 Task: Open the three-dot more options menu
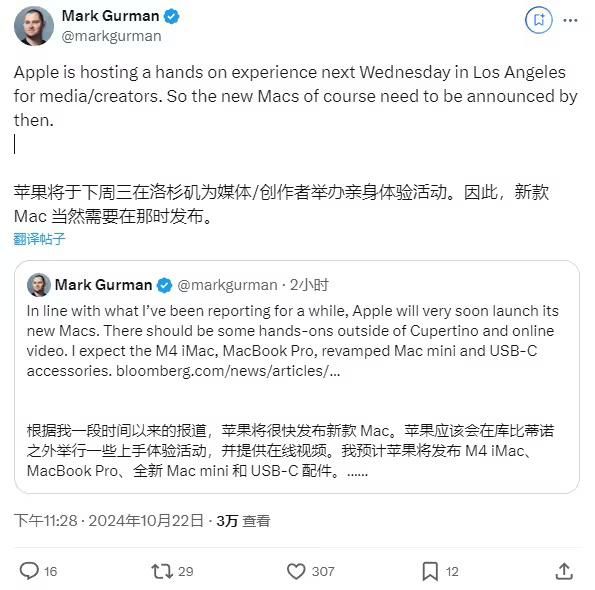[570, 20]
